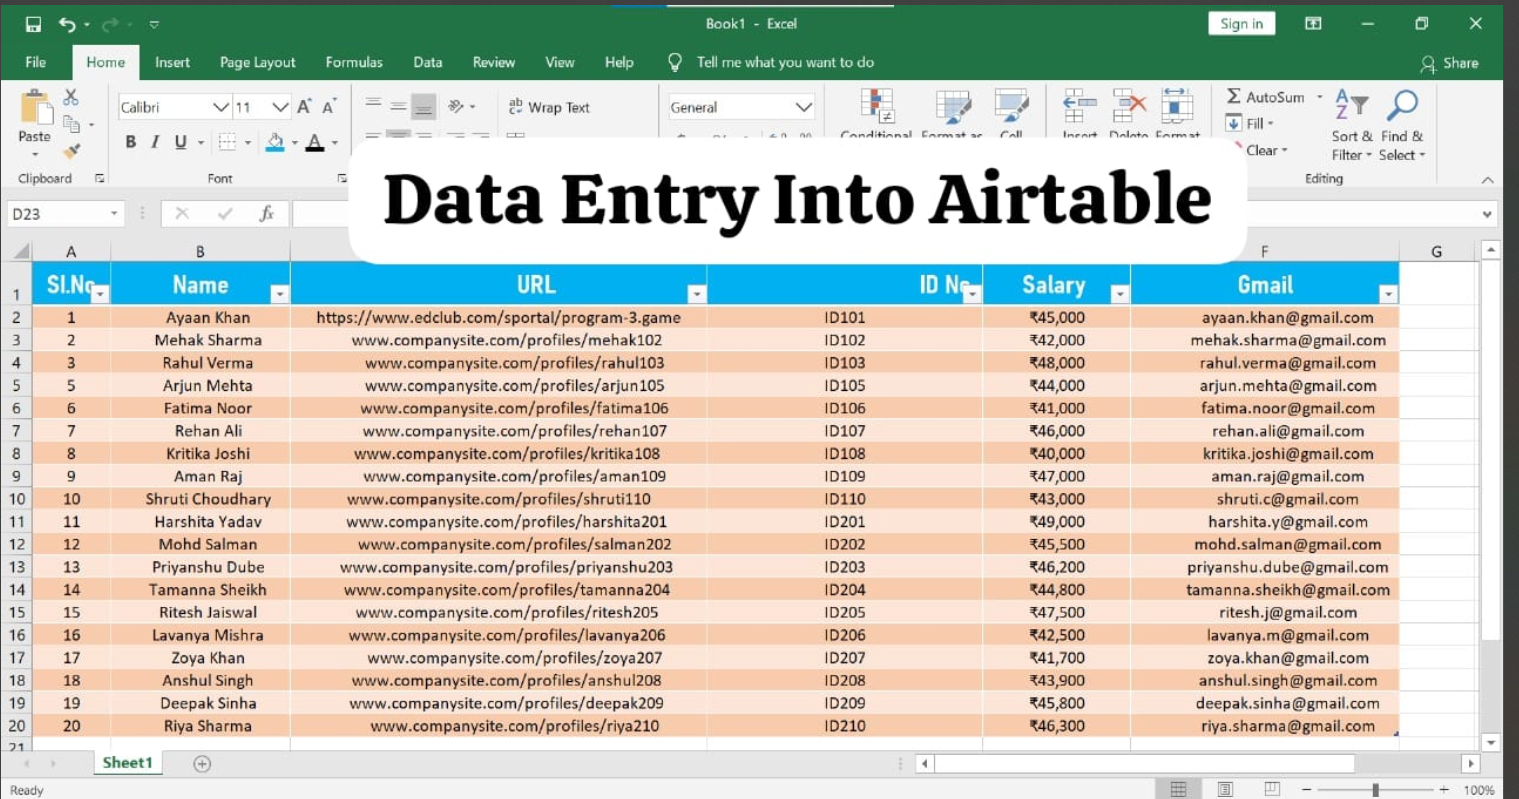Click the Format cells icon
The height and width of the screenshot is (799, 1519).
[1177, 106]
